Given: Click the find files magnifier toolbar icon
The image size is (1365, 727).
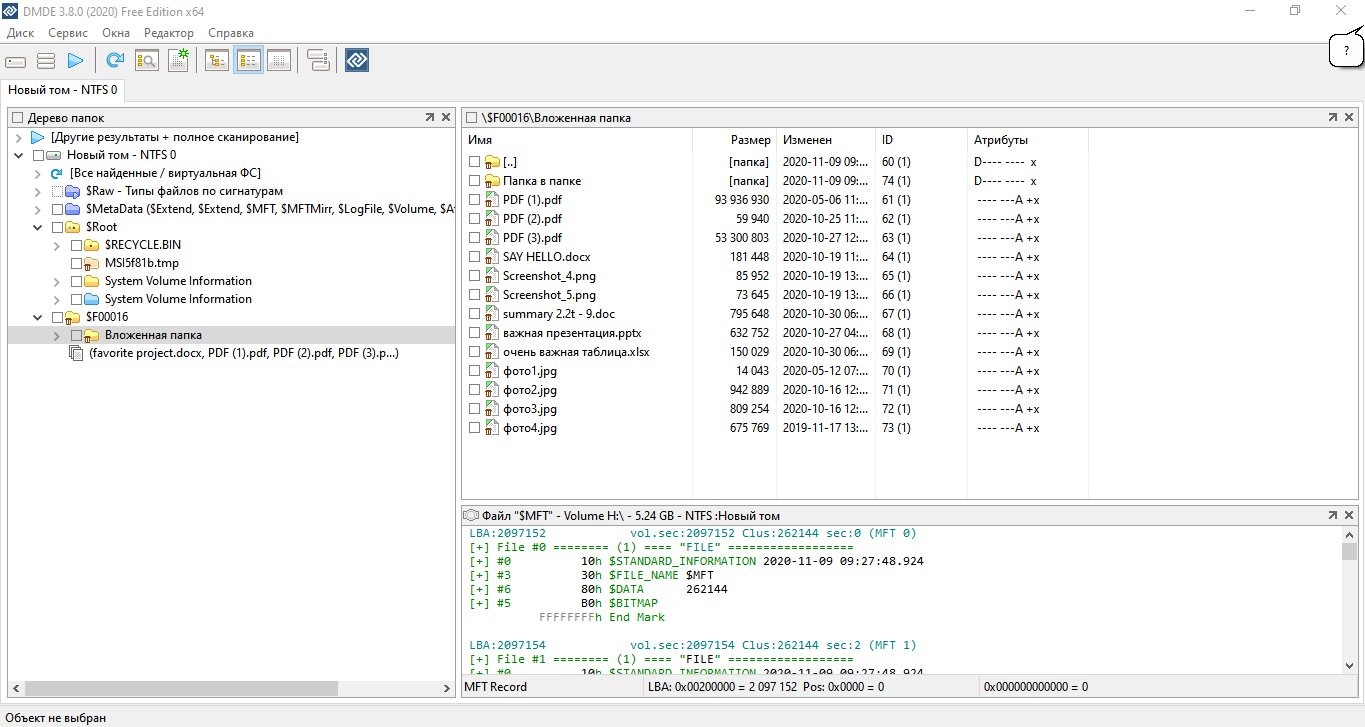Looking at the screenshot, I should pos(146,61).
